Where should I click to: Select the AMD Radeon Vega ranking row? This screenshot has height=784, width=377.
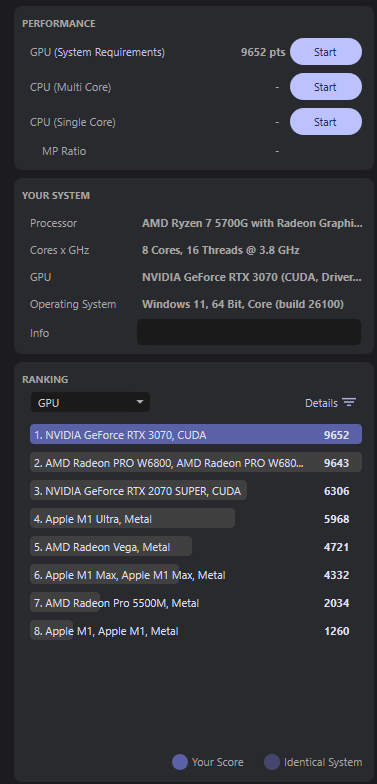coord(196,547)
